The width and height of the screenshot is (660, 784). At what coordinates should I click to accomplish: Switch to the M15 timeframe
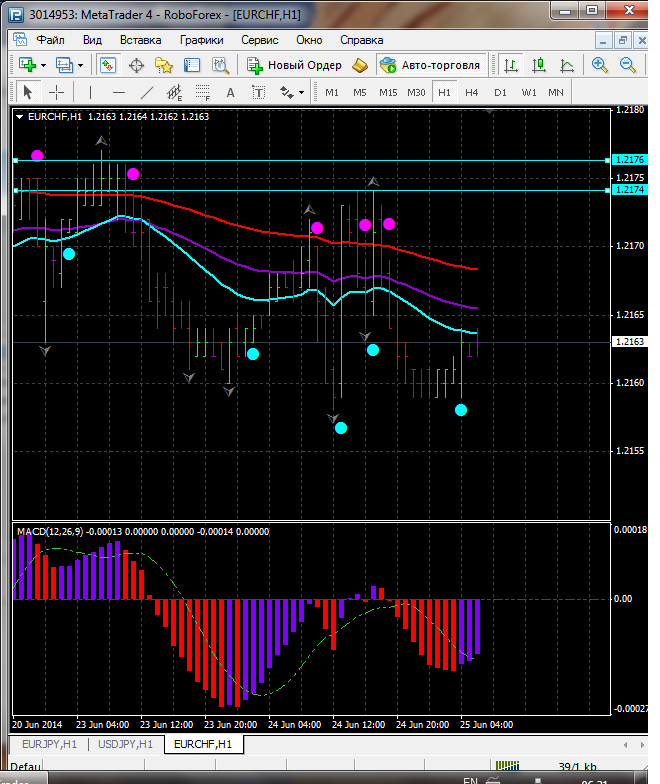[388, 92]
